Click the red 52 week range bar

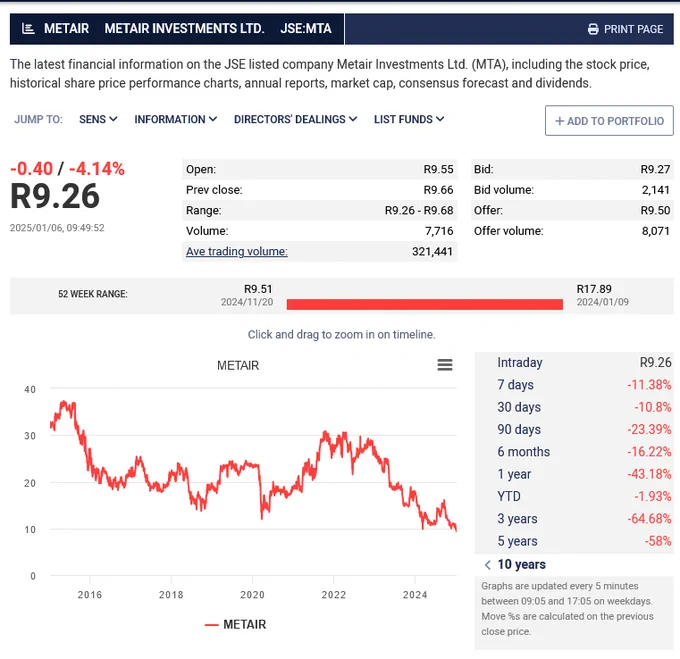pyautogui.click(x=425, y=304)
